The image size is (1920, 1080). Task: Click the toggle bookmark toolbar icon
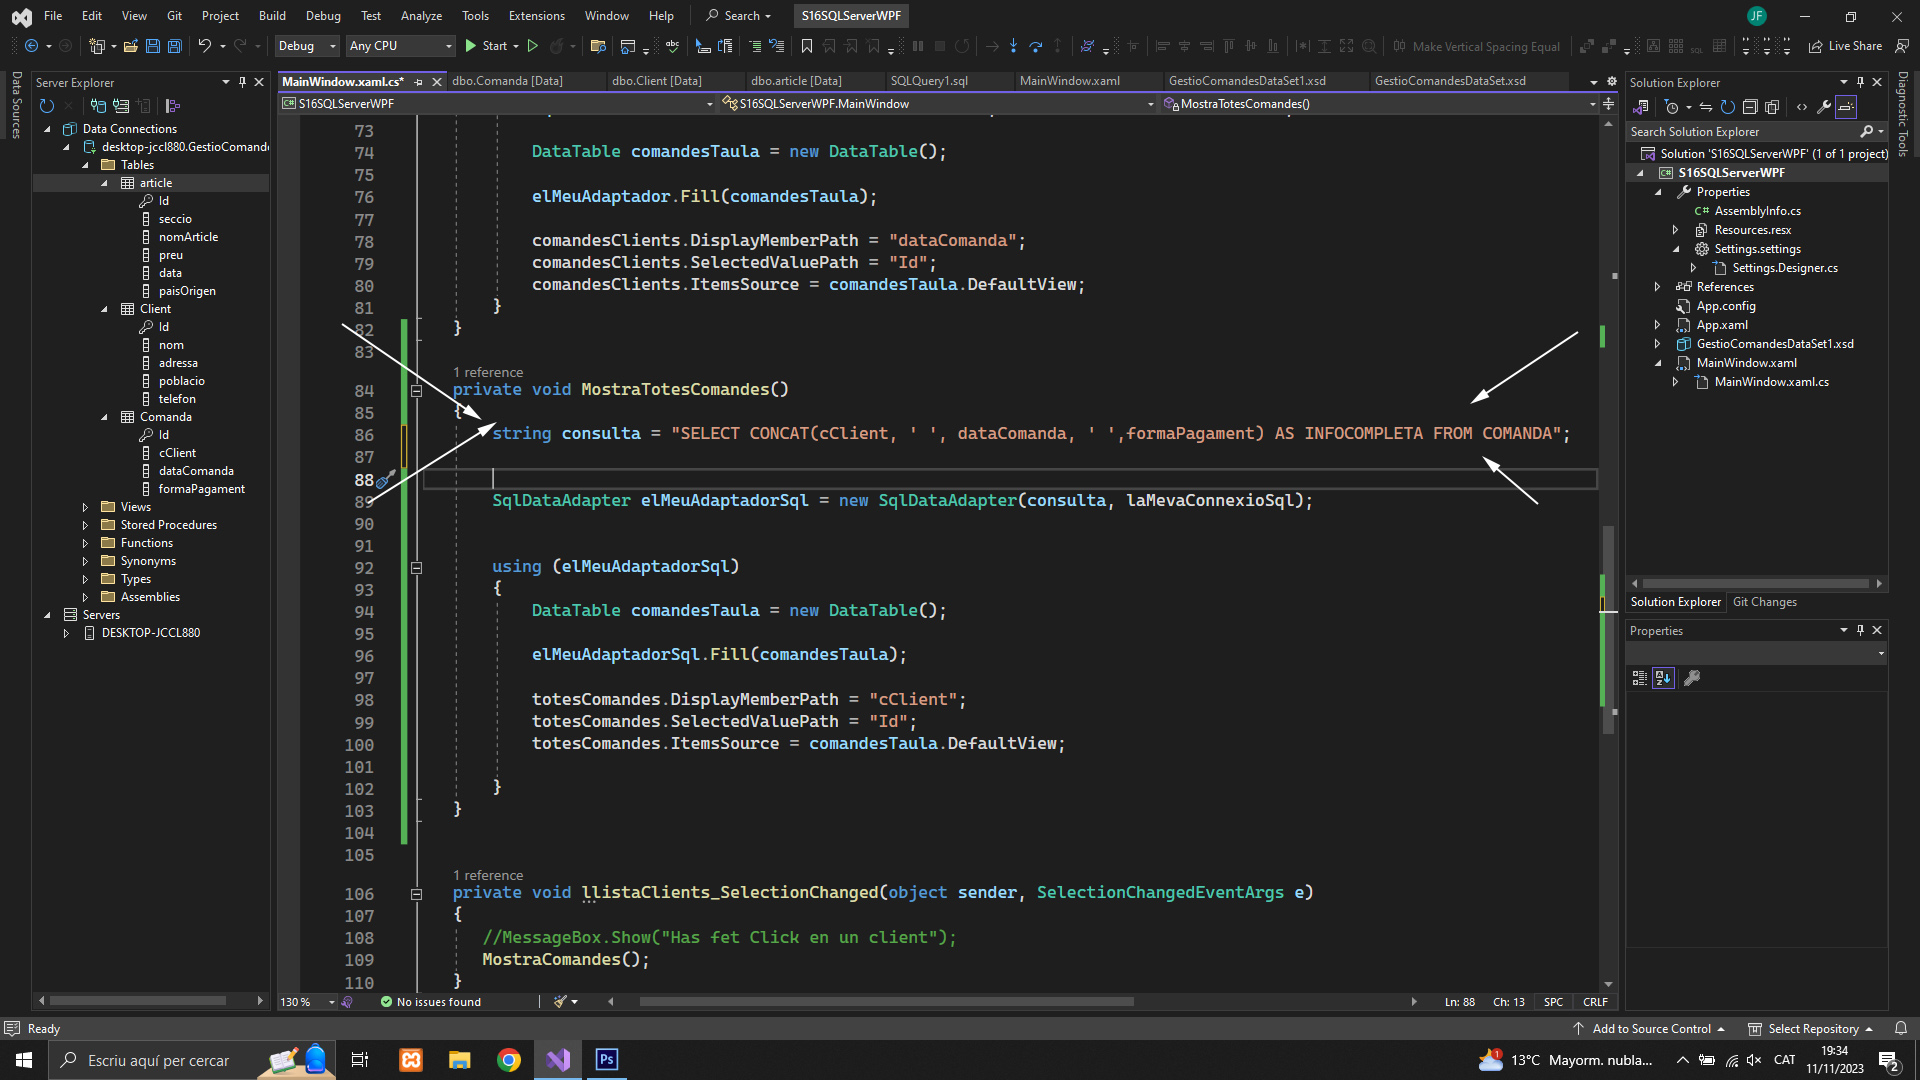806,46
